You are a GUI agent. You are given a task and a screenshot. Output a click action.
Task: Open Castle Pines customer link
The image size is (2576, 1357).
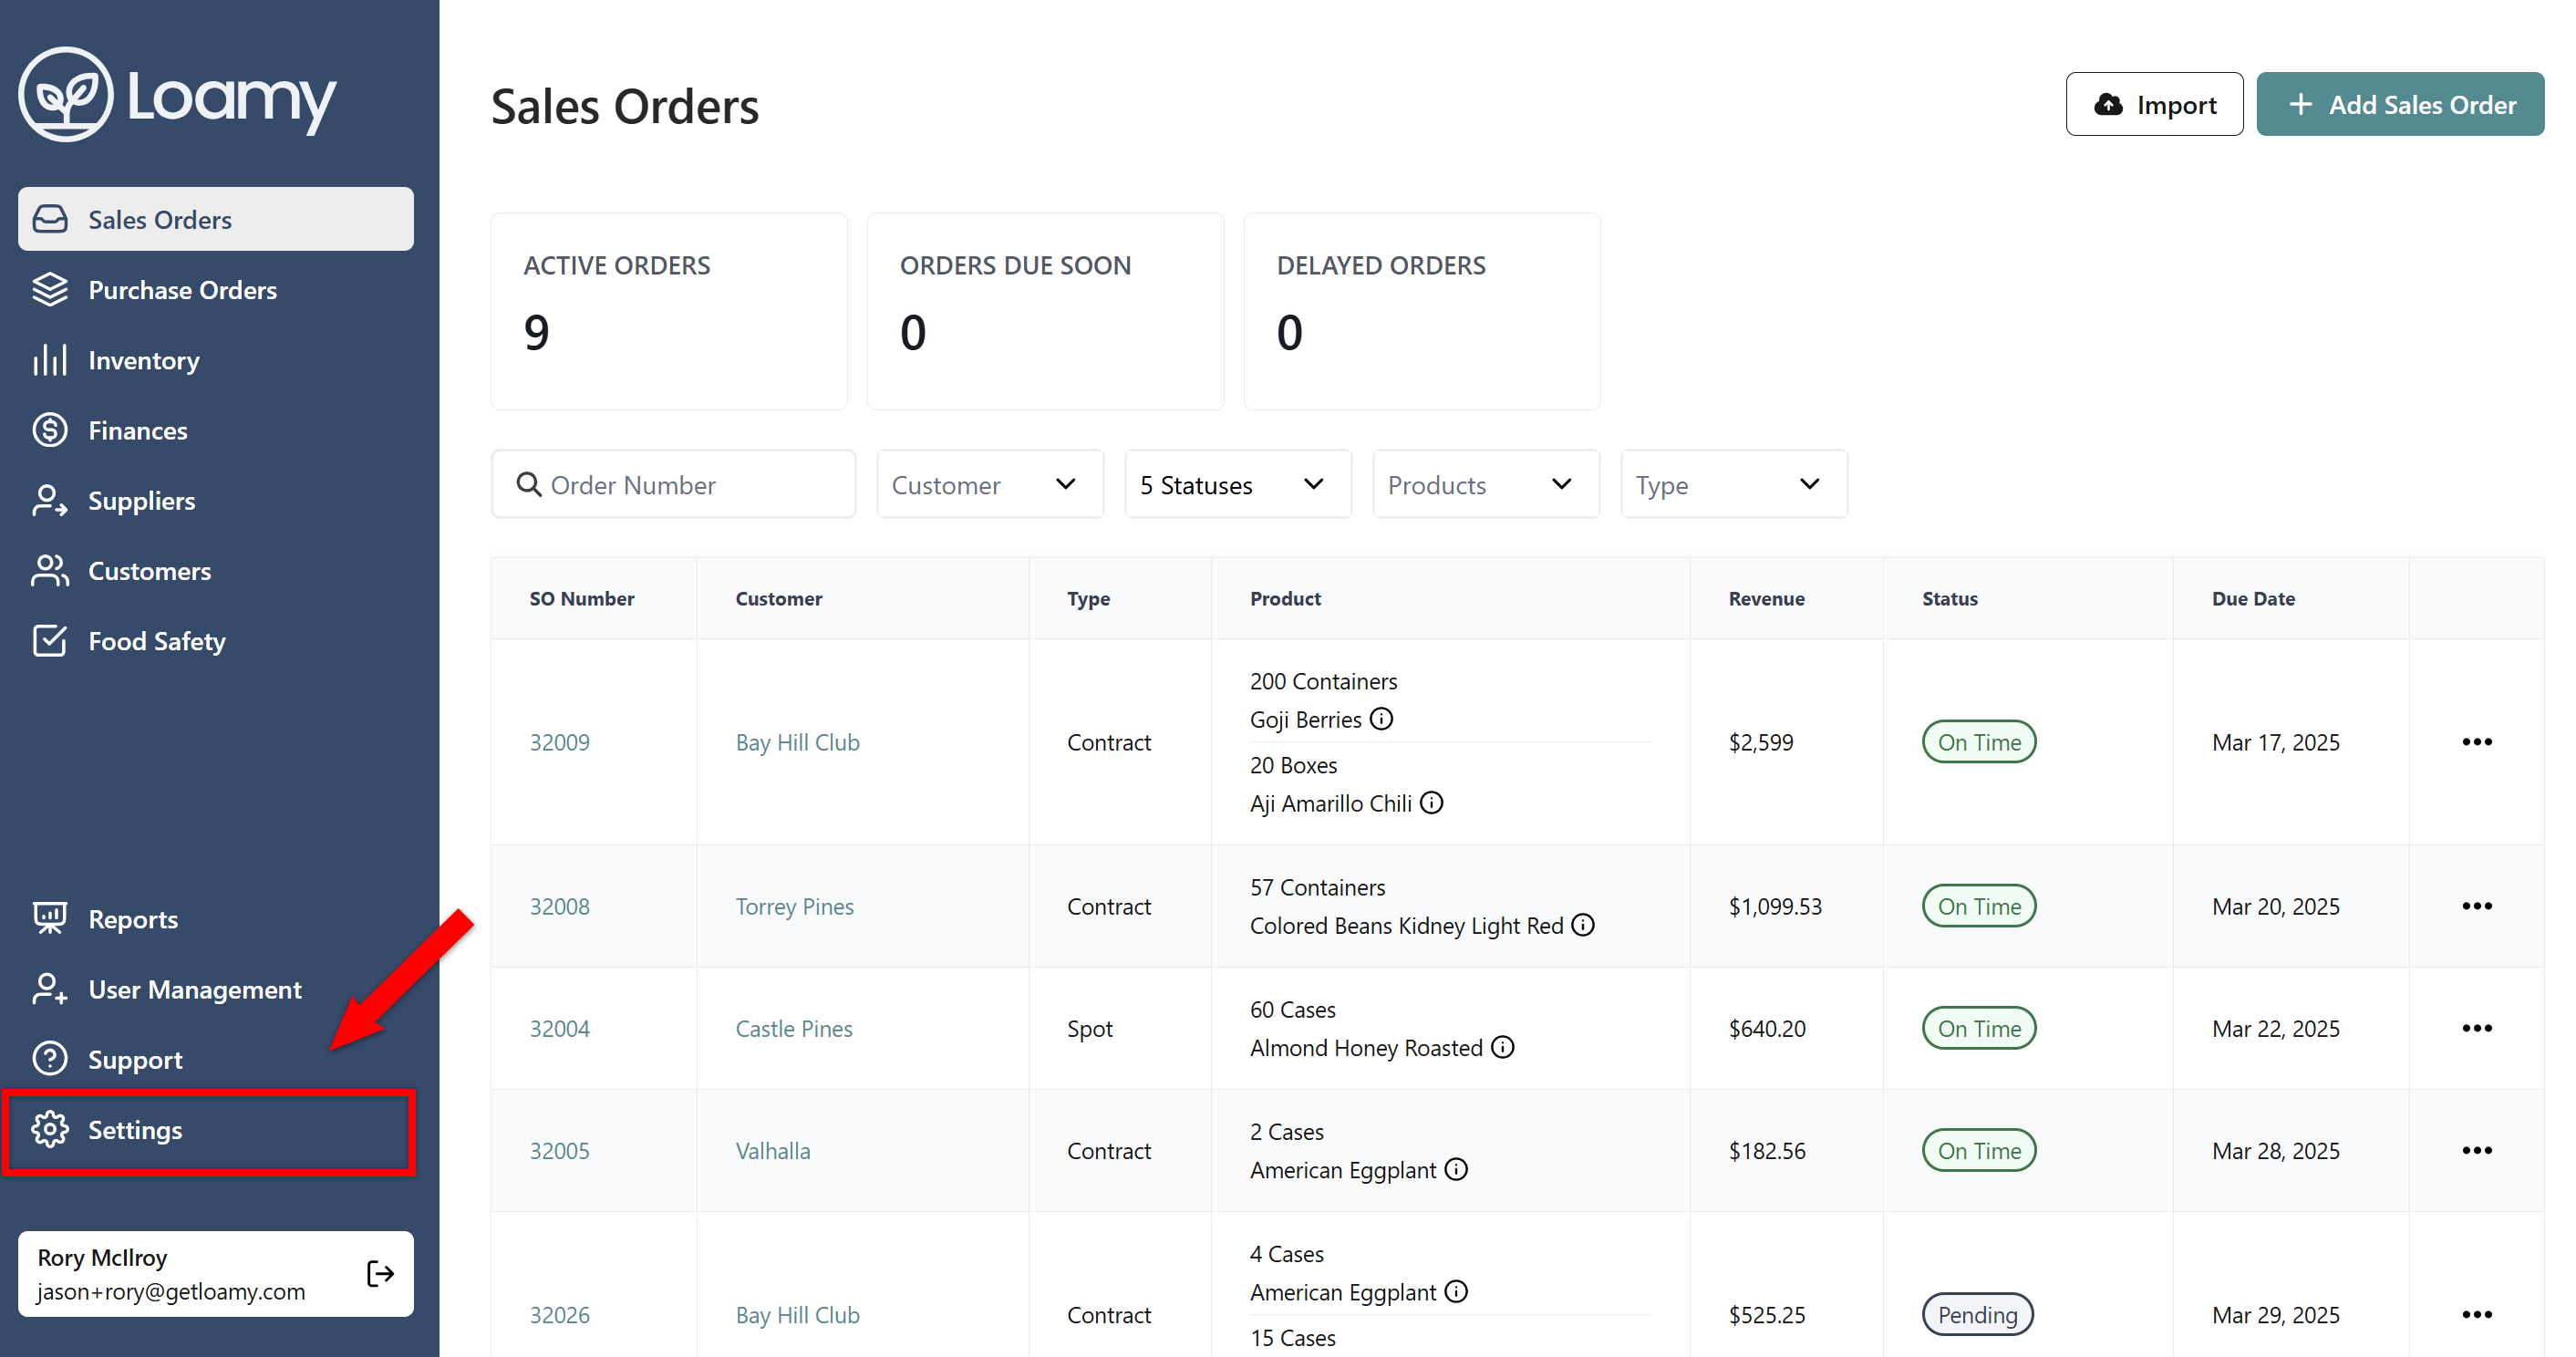click(x=794, y=1028)
